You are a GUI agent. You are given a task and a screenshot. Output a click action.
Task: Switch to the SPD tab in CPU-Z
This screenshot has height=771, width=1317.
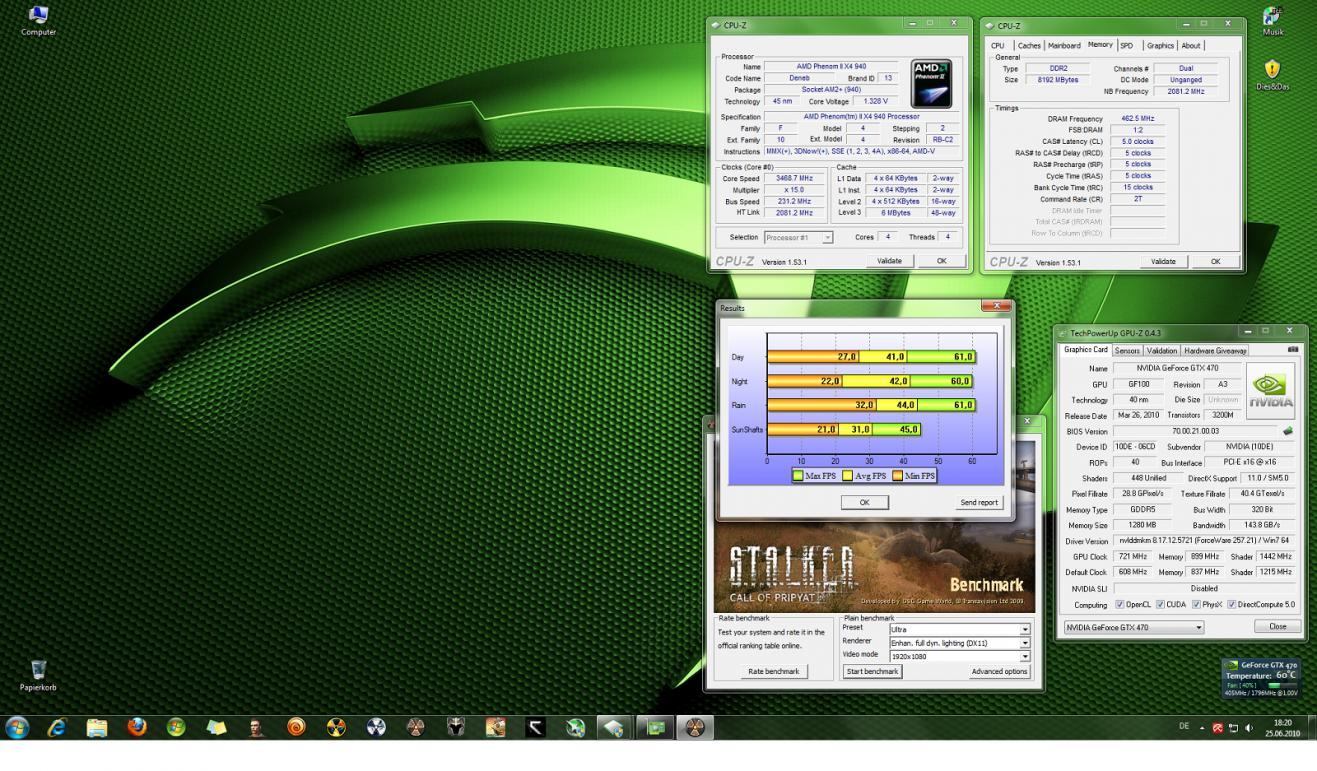1127,45
